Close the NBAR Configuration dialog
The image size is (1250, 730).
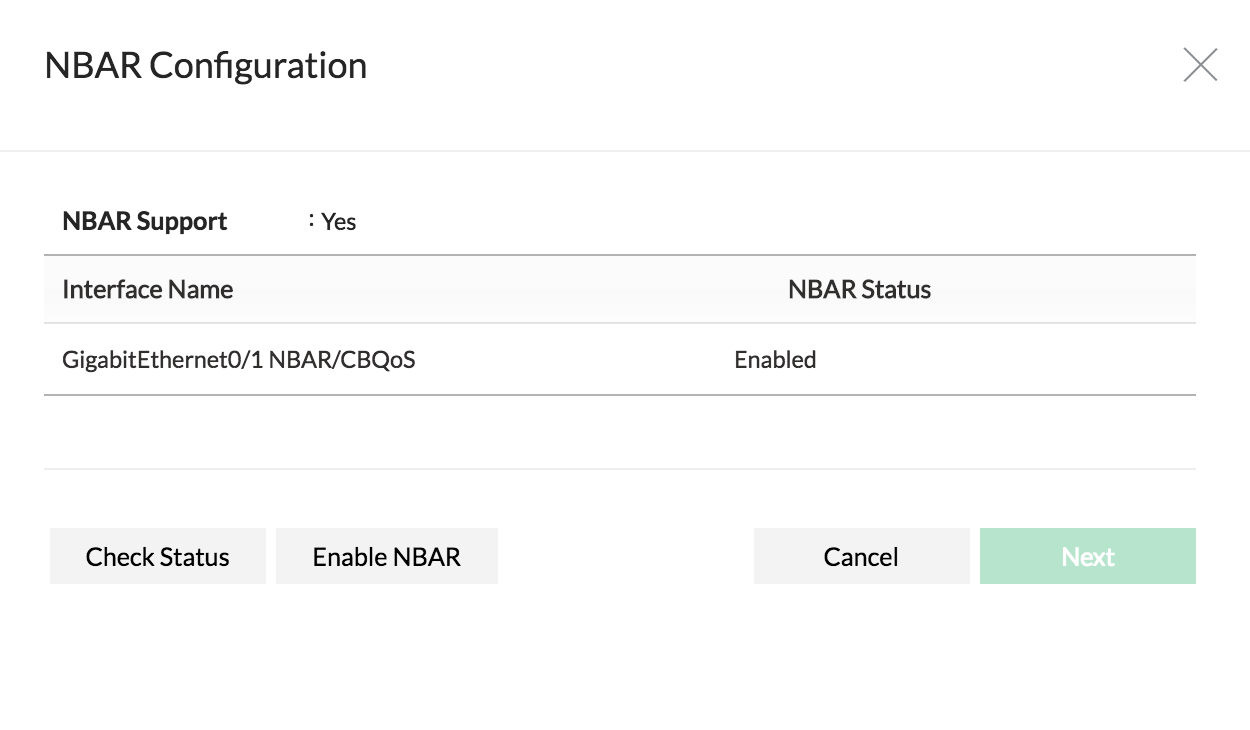(1200, 64)
